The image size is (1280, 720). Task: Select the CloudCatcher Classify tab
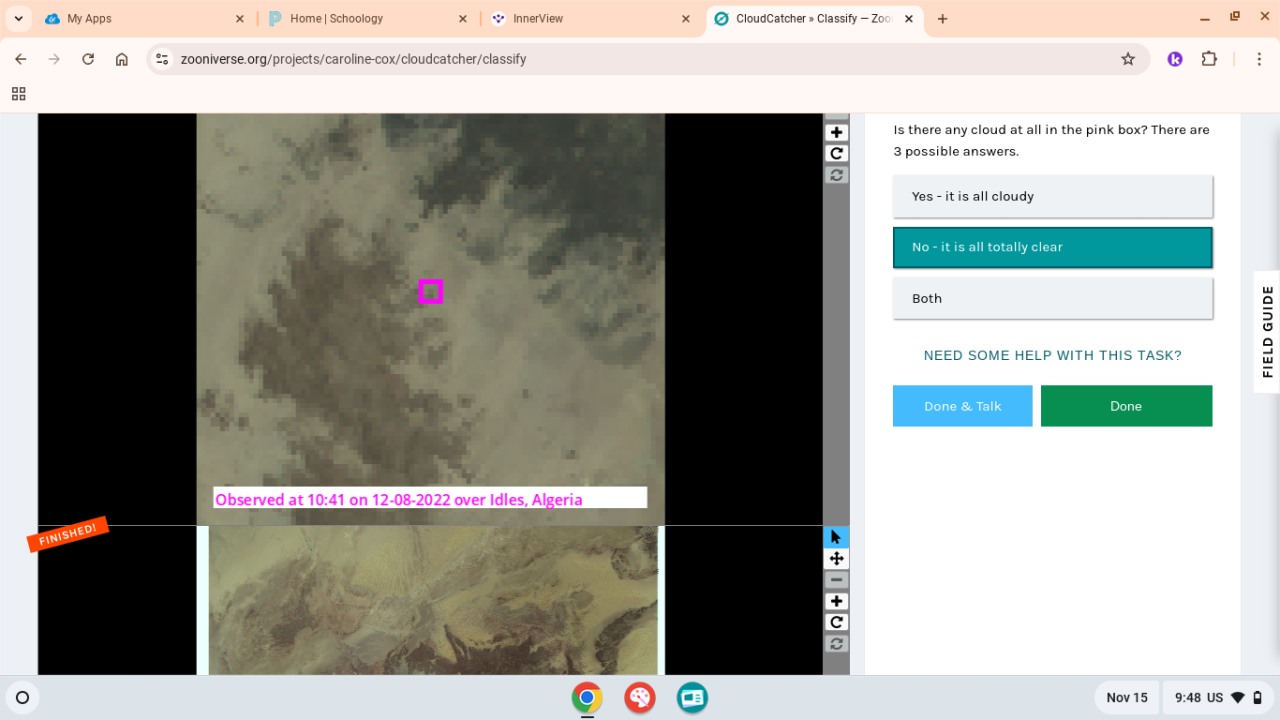pyautogui.click(x=813, y=19)
